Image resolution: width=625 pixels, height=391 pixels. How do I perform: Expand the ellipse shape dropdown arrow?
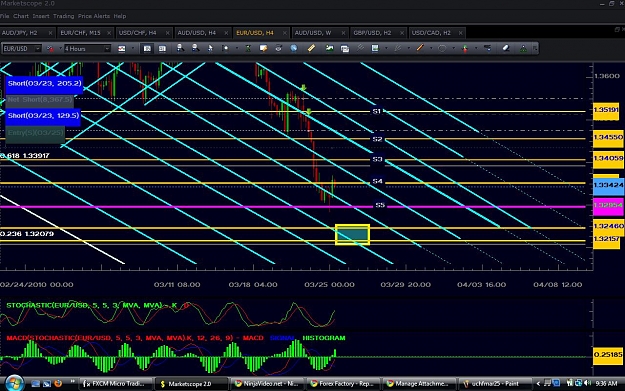coord(454,48)
